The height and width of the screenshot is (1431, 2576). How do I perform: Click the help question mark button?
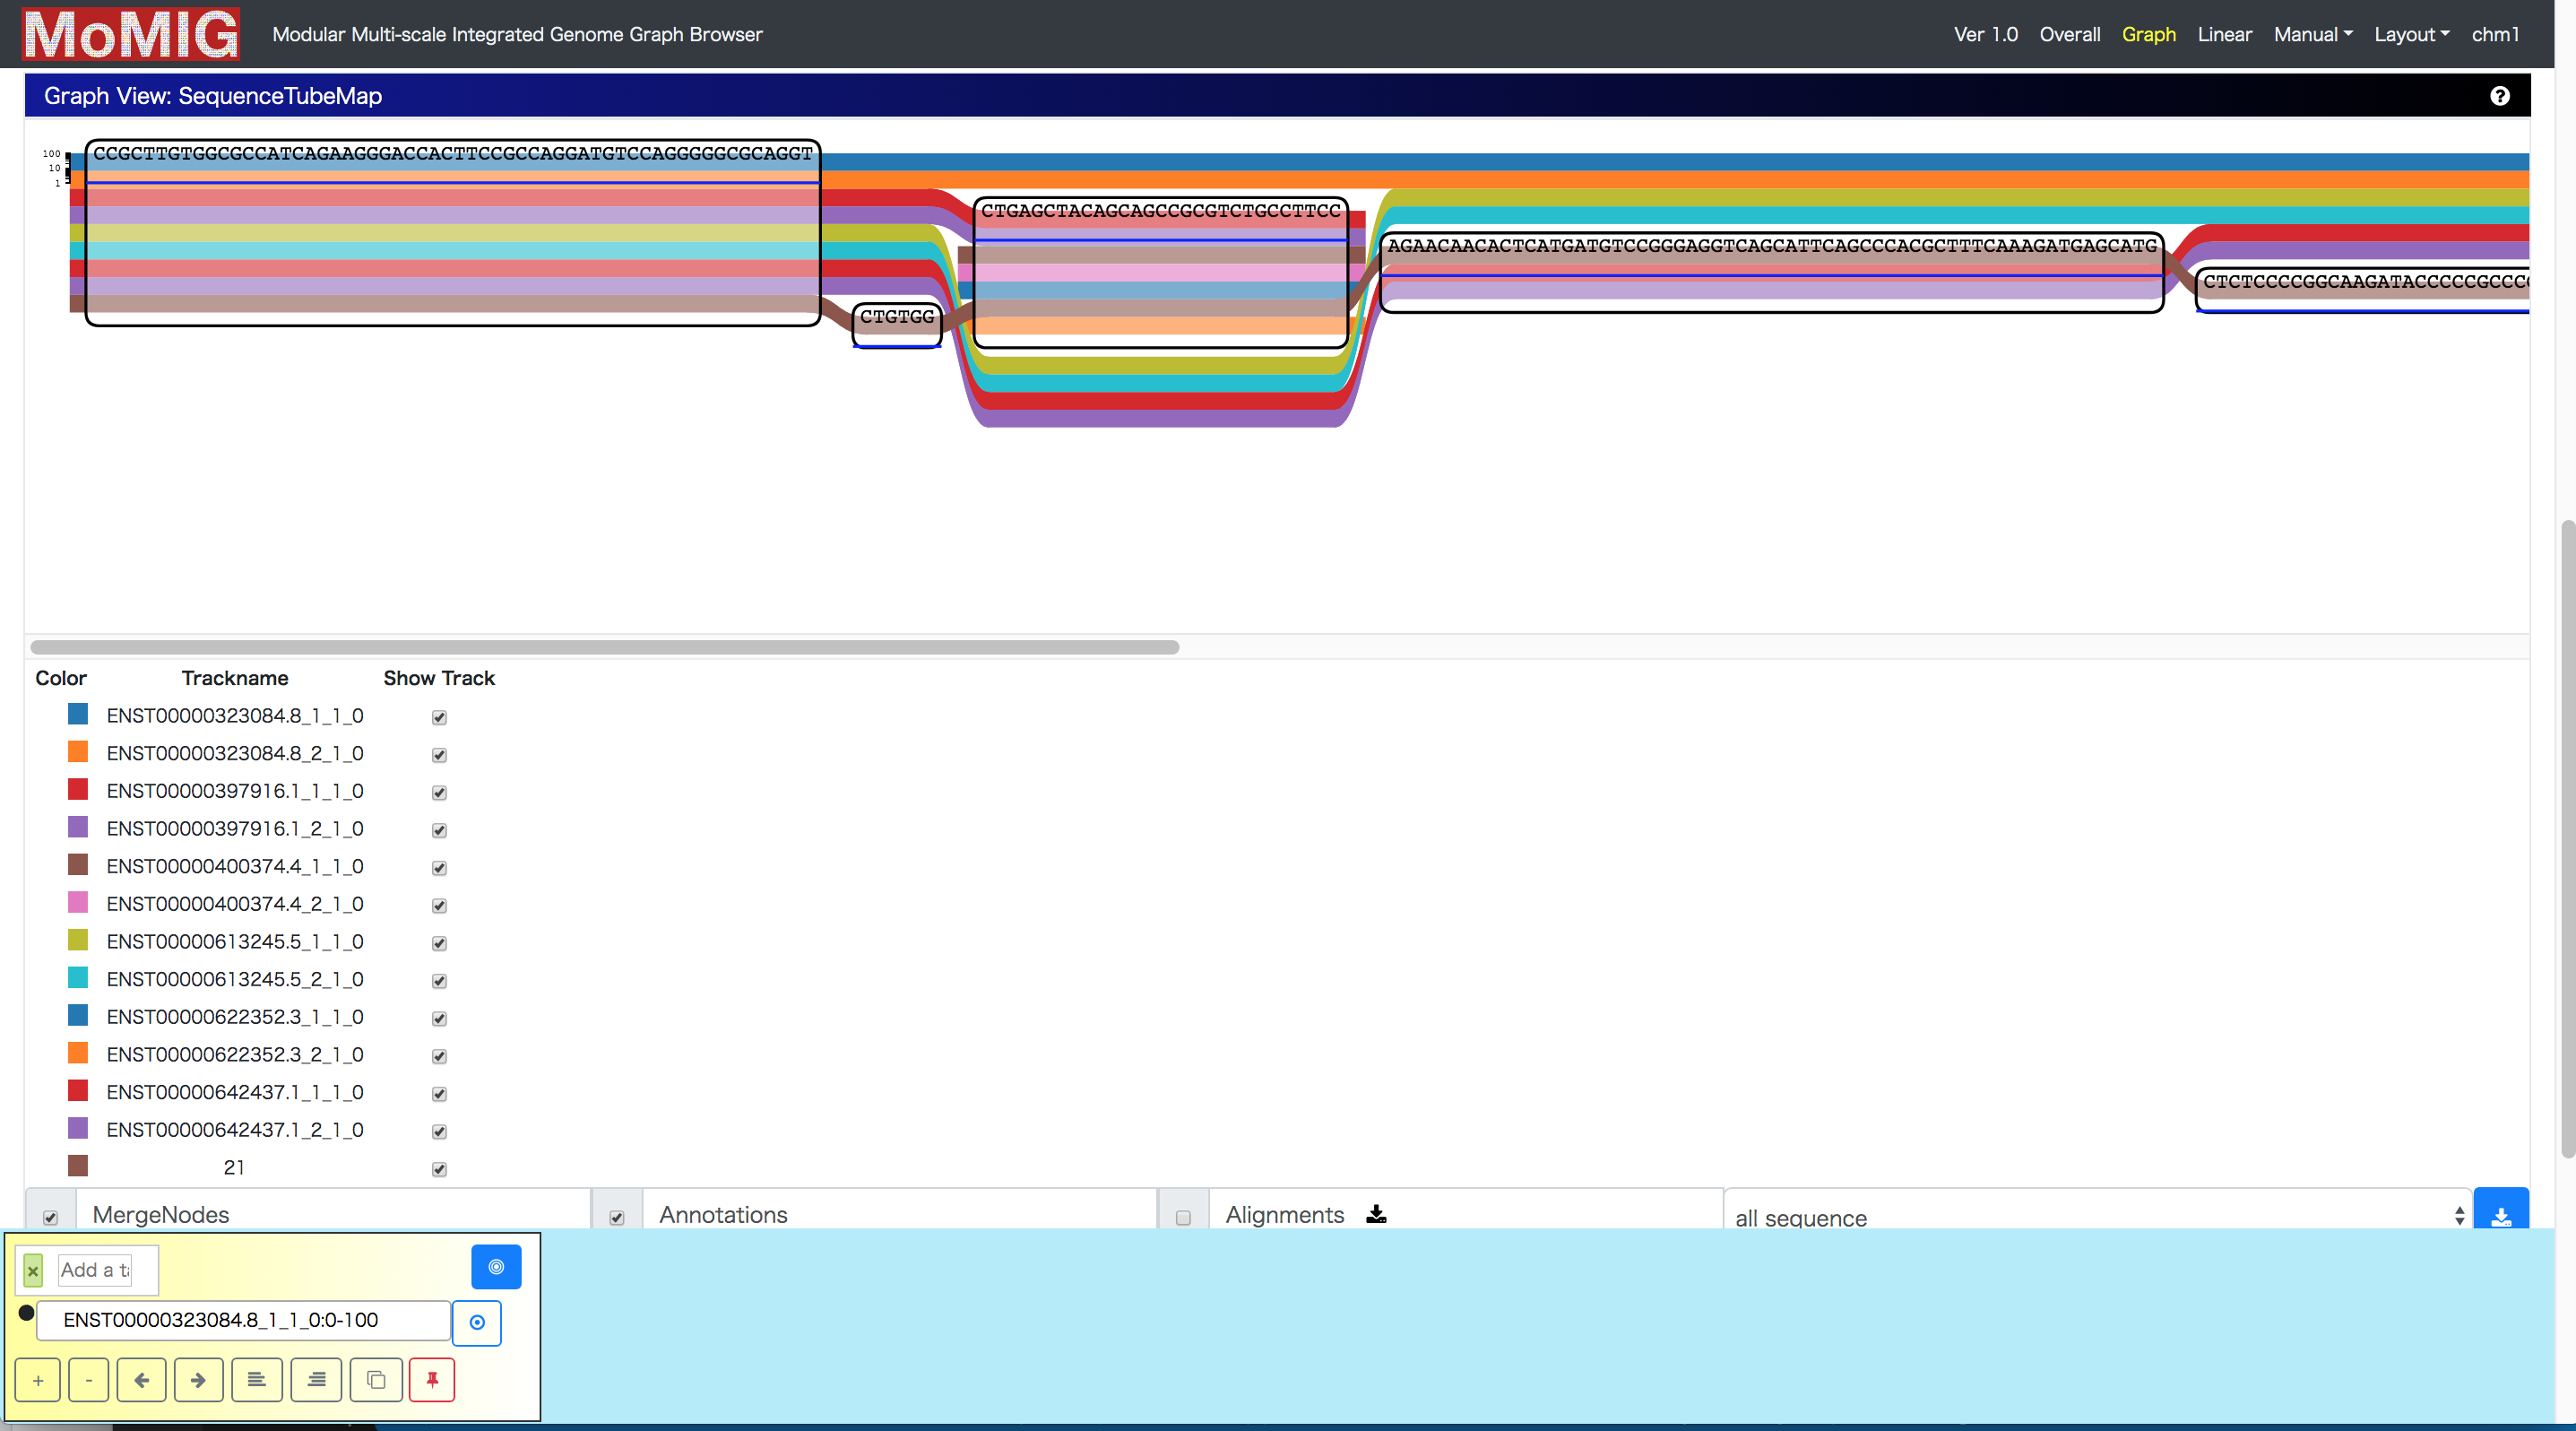click(2503, 95)
